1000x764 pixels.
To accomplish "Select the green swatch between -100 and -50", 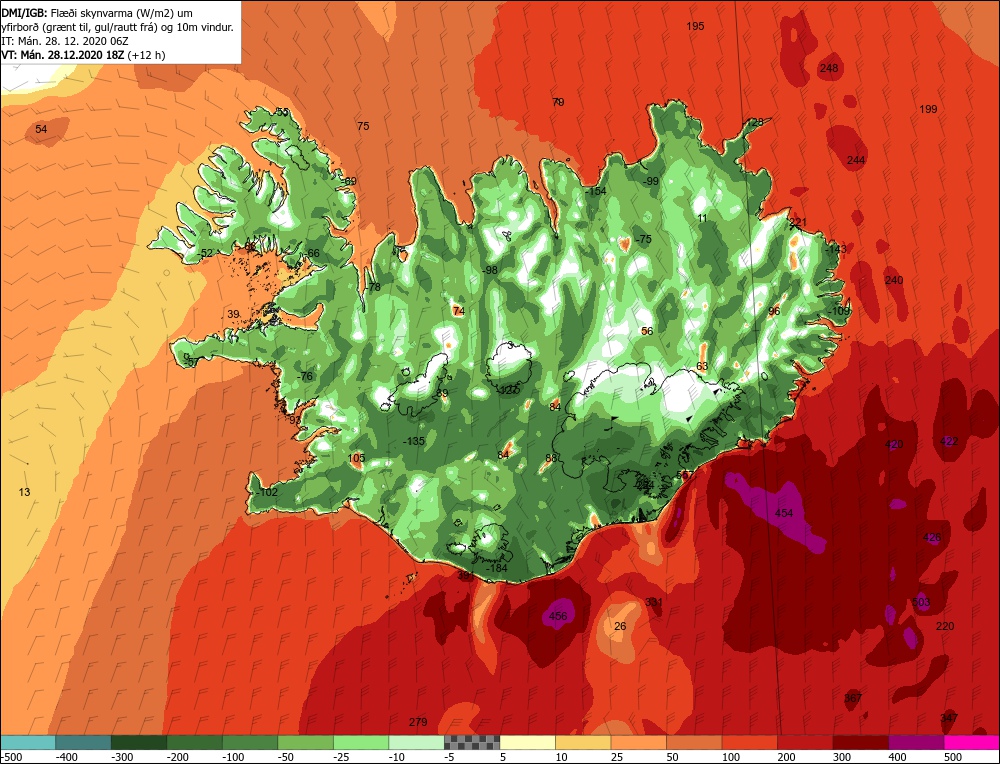I will pyautogui.click(x=249, y=742).
